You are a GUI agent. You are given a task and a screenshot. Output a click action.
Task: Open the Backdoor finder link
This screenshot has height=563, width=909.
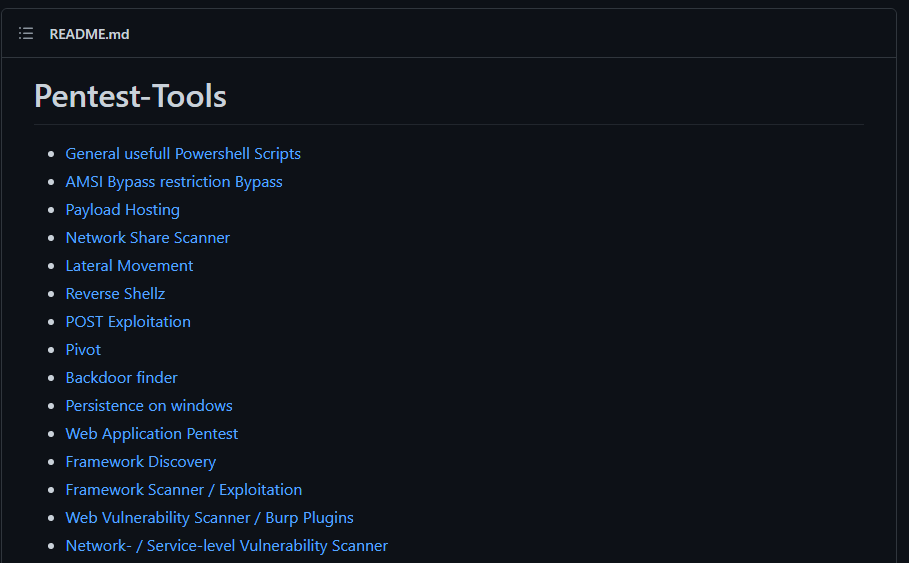[x=121, y=378]
